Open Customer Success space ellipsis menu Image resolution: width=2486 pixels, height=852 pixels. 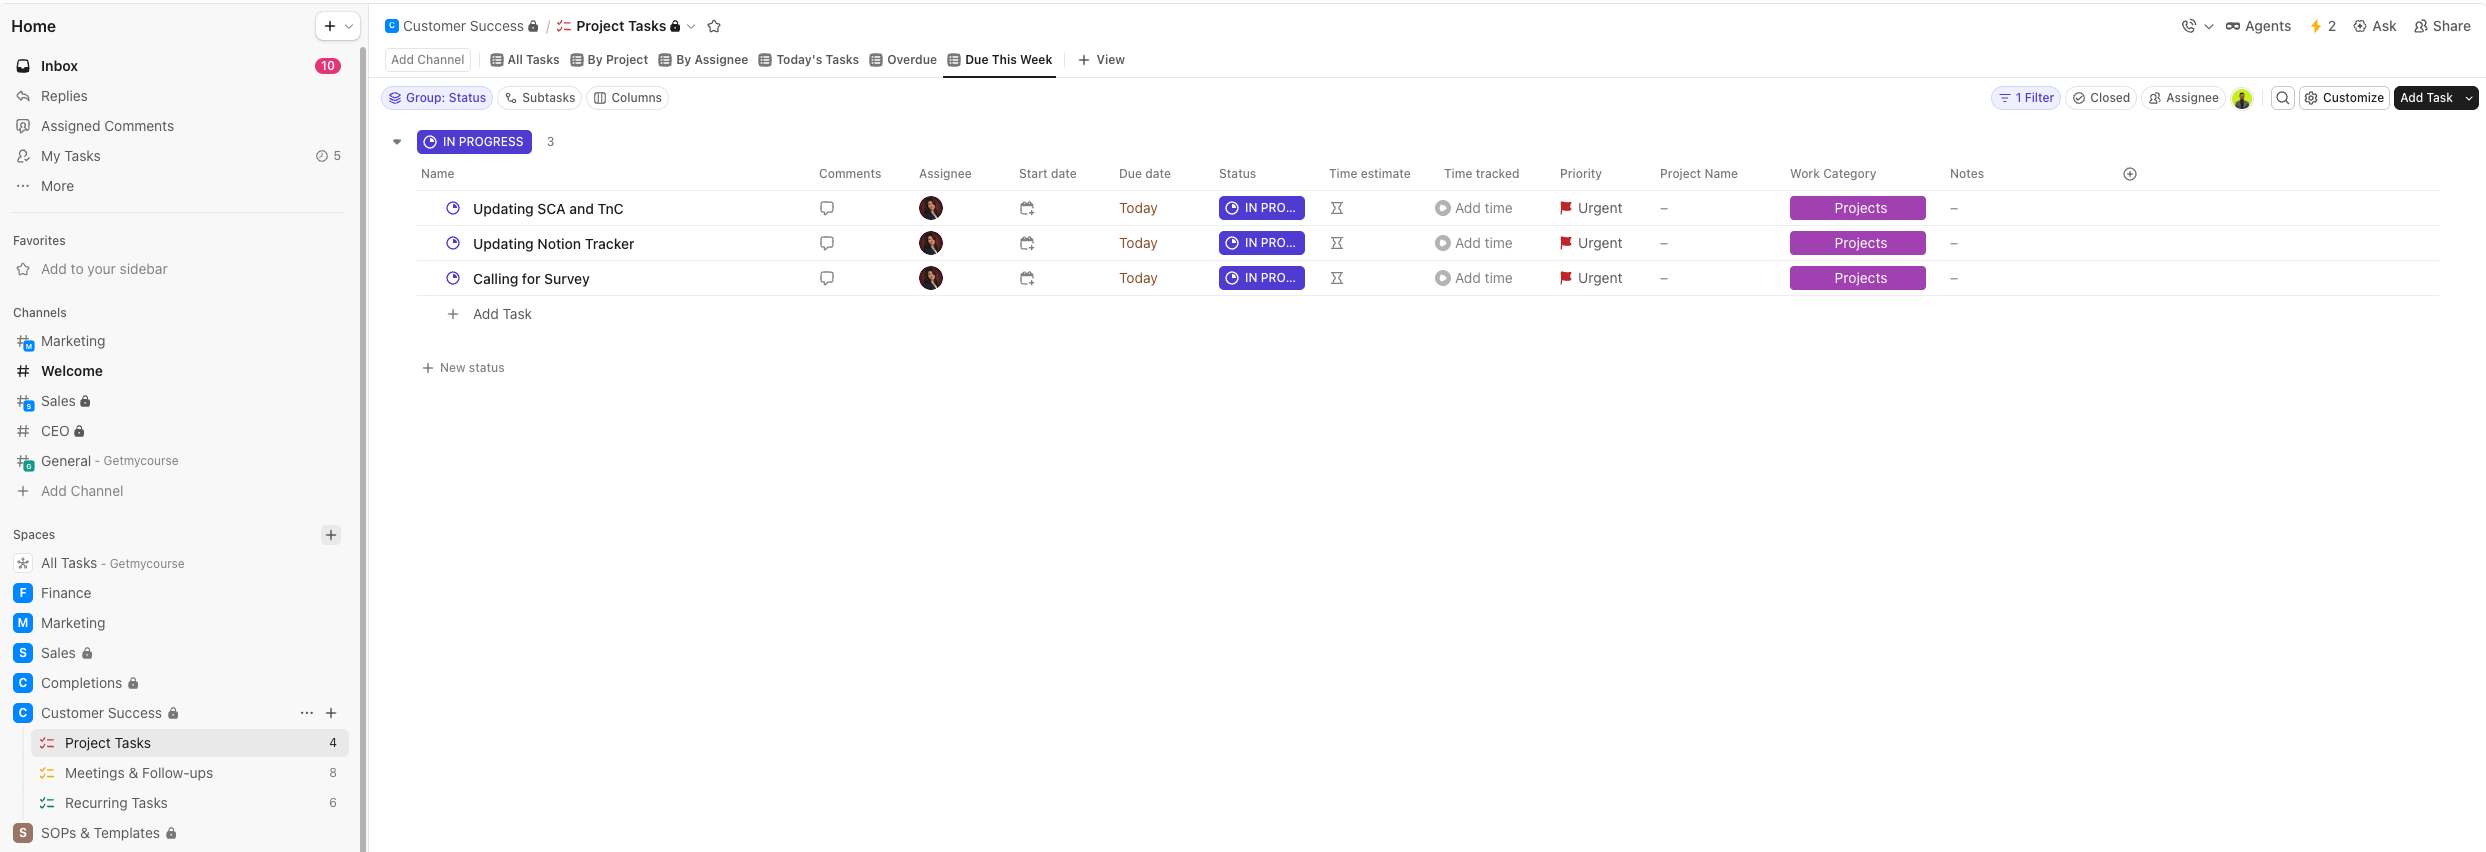[x=306, y=713]
